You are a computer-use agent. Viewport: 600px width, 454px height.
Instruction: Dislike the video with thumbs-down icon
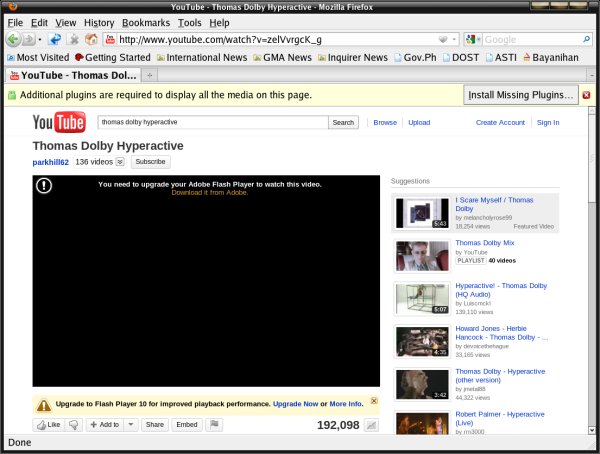74,425
